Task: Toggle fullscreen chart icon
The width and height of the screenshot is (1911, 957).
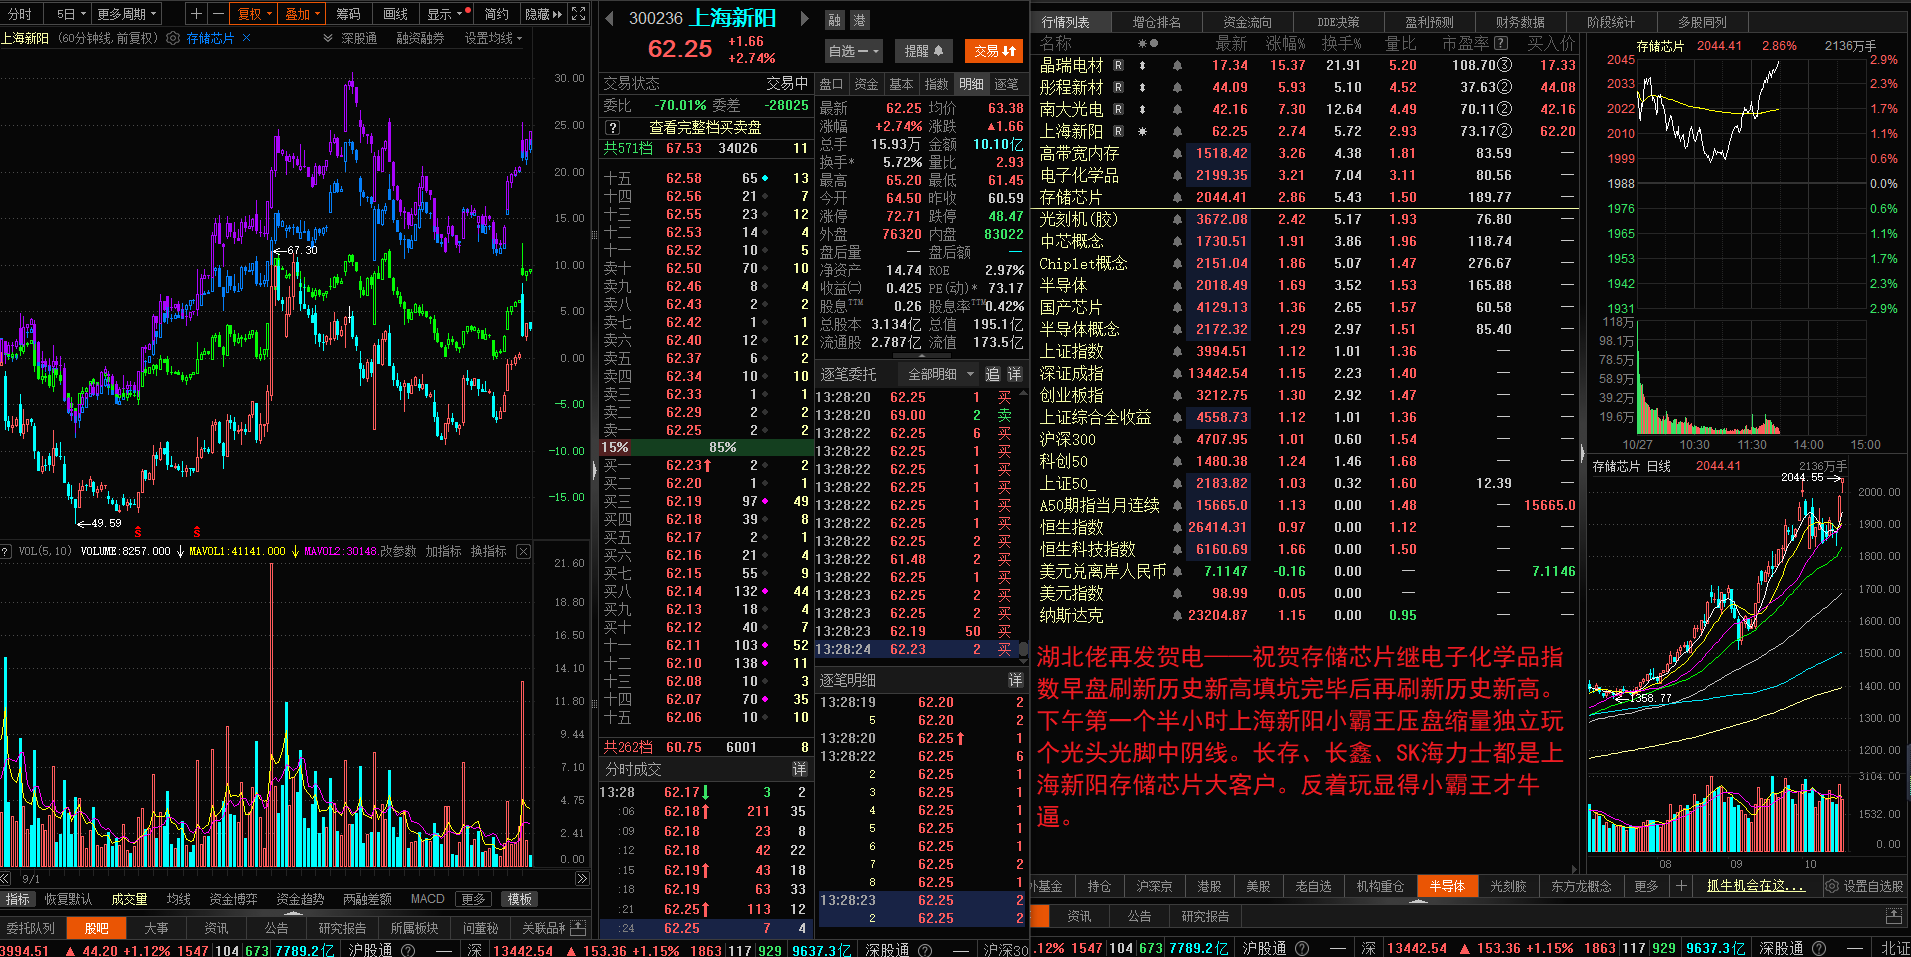Action: pos(578,14)
